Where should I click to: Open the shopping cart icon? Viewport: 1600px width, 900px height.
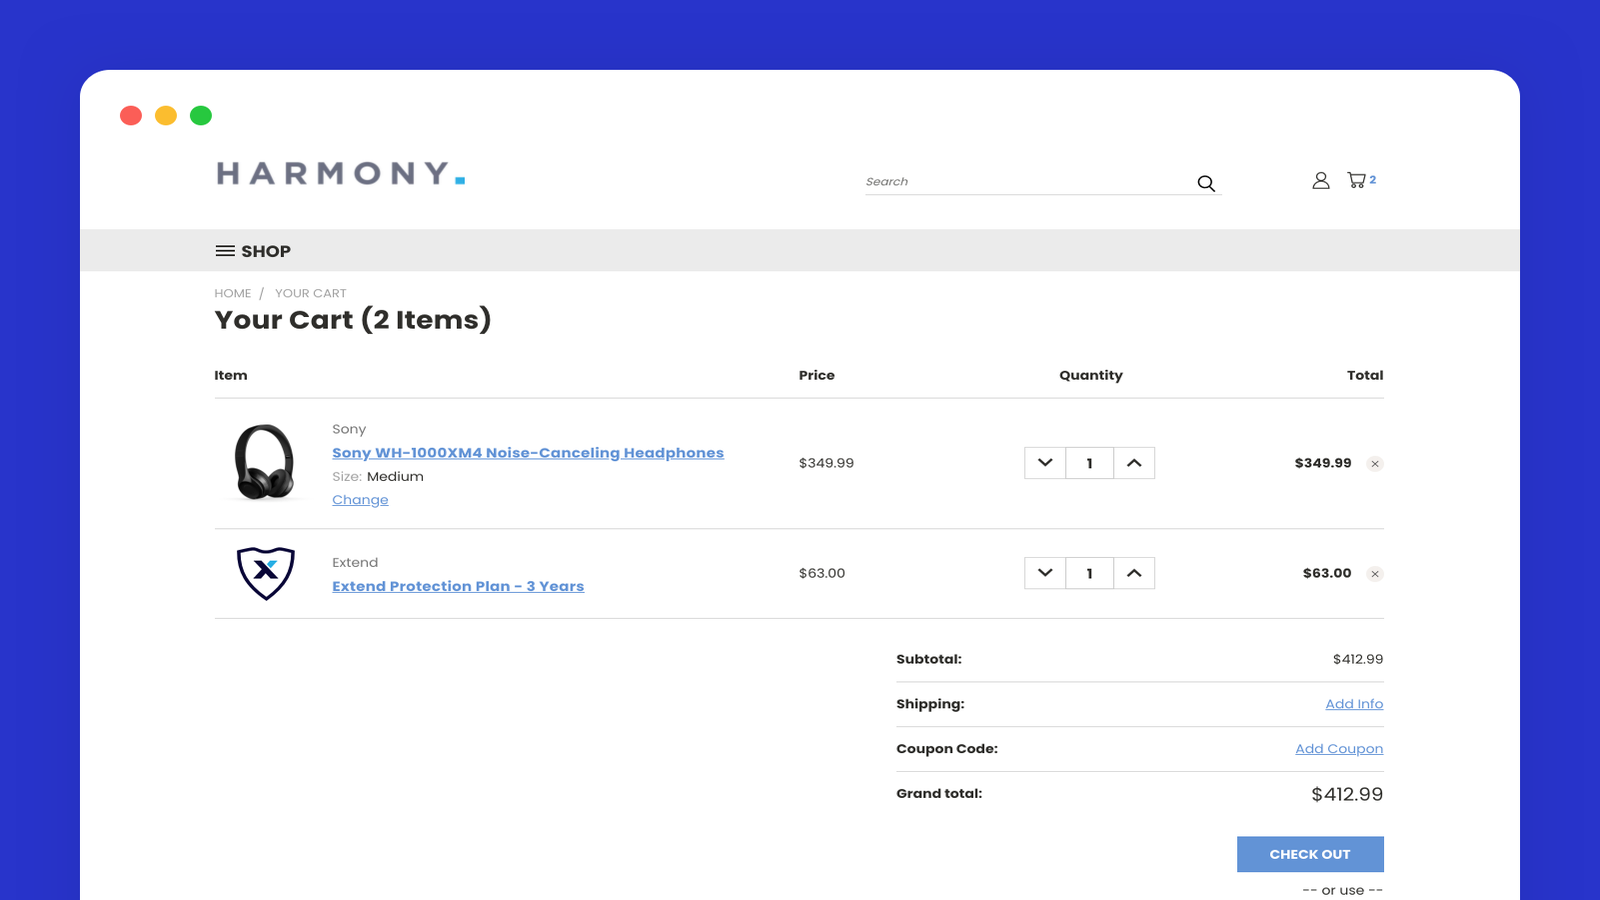coord(1357,180)
